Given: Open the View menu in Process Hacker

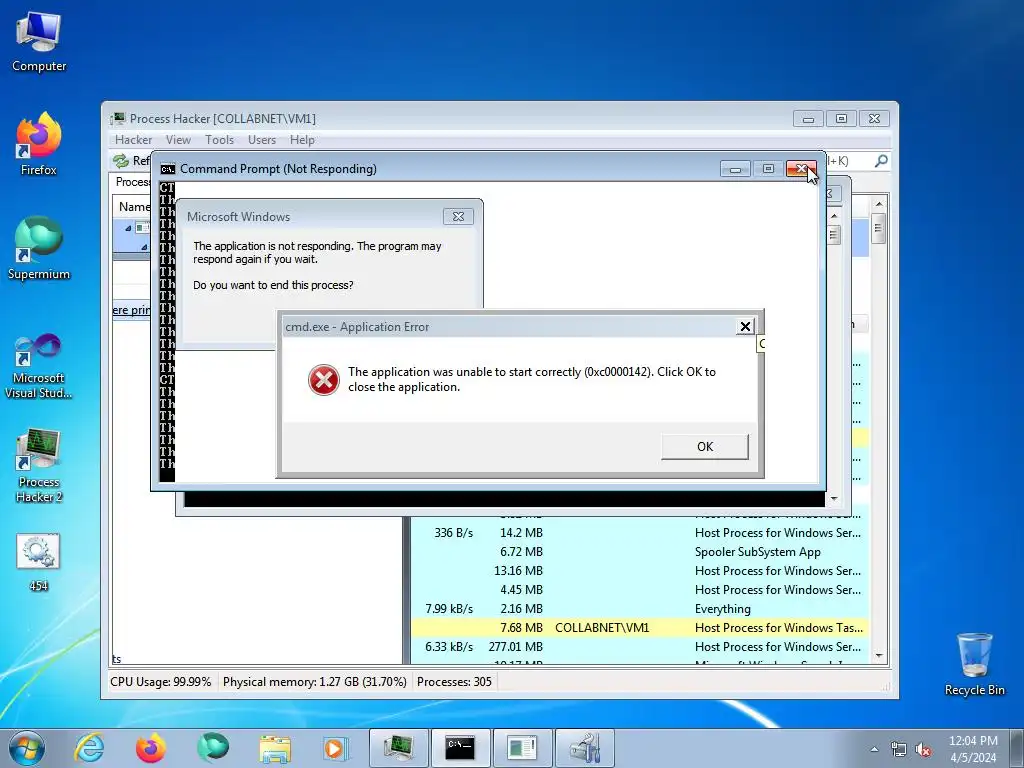Looking at the screenshot, I should coord(178,140).
